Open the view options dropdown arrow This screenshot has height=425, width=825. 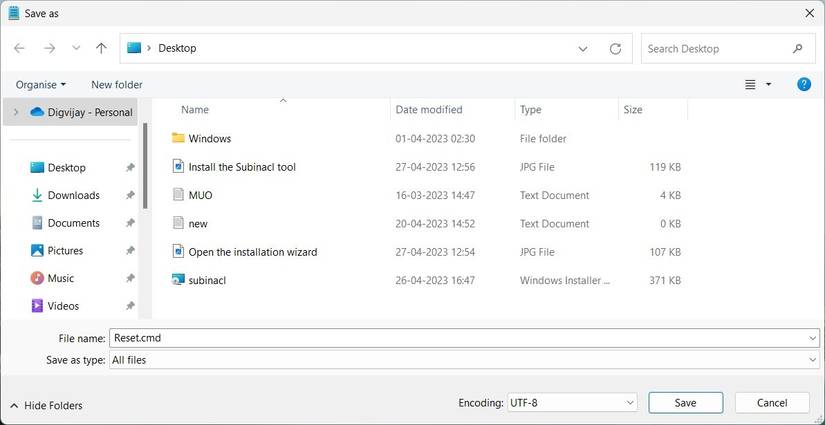(x=768, y=85)
